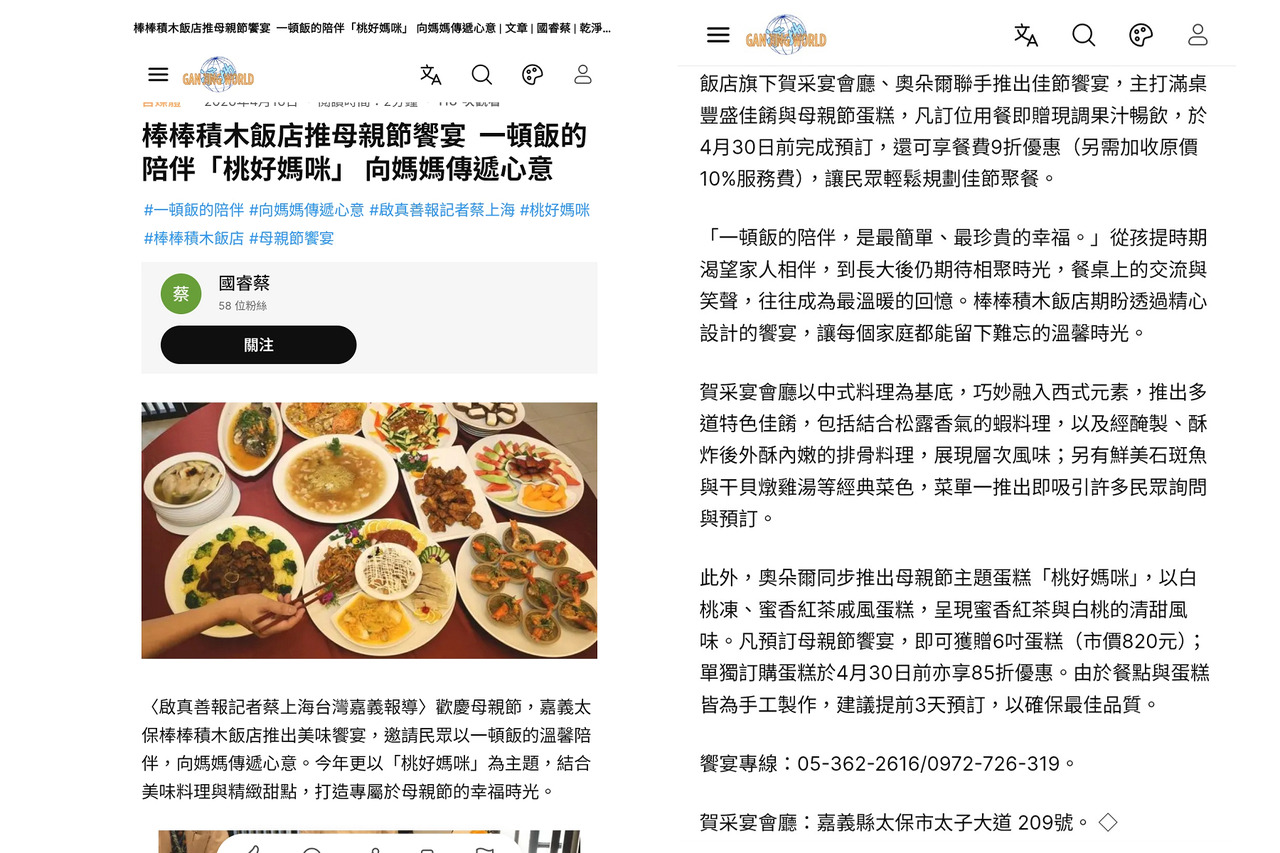Open the user profile icon in the left header
This screenshot has width=1280, height=853.
(x=583, y=75)
